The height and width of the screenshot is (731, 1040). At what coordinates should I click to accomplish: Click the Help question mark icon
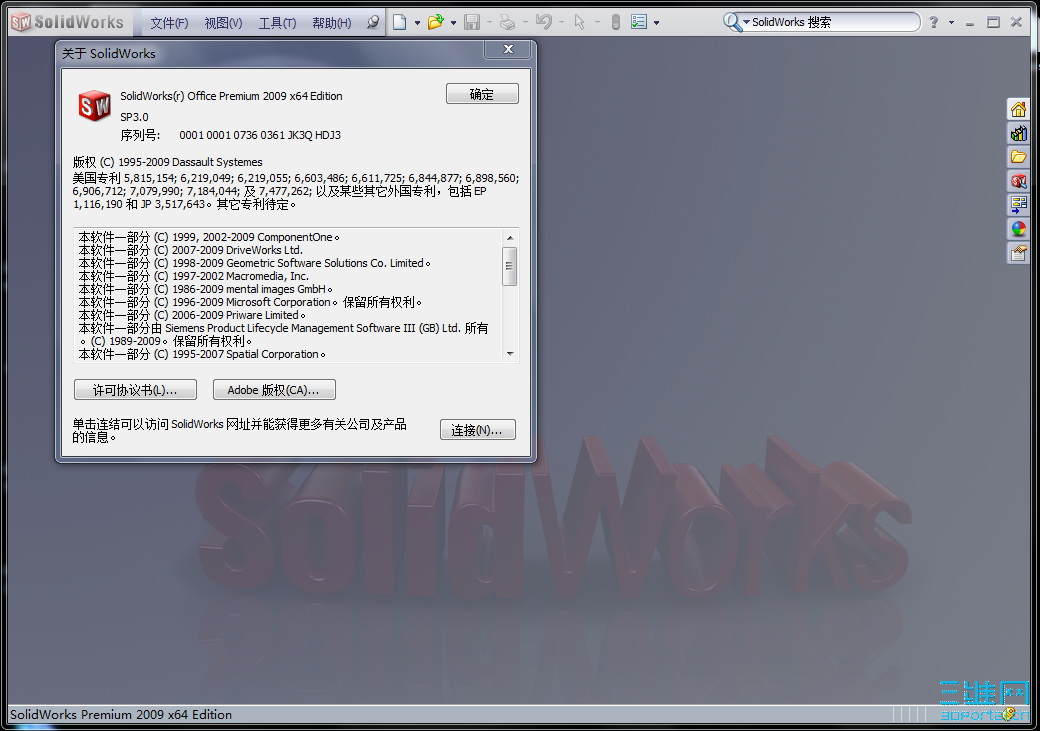click(x=934, y=23)
